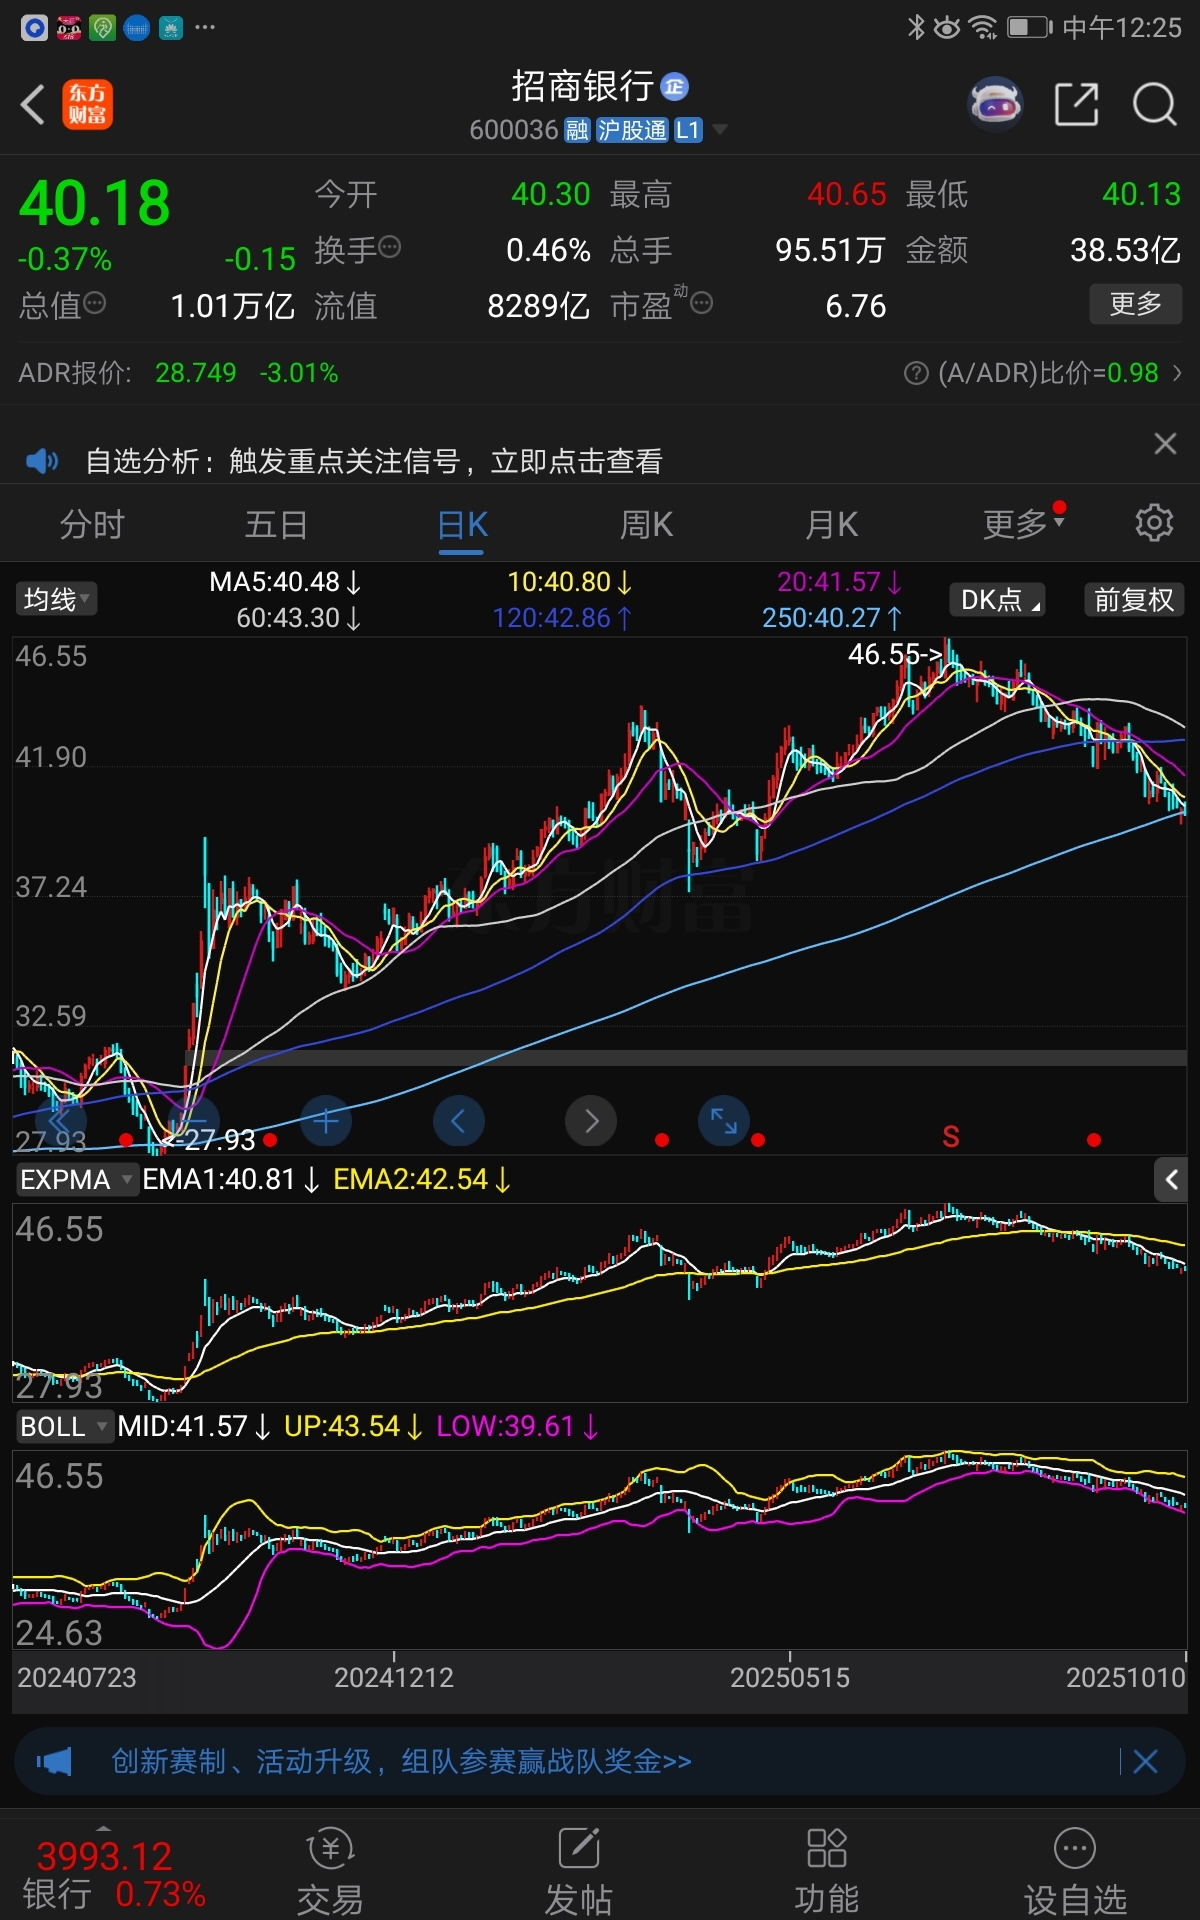Switch to 周K tab
The image size is (1200, 1920).
[646, 524]
